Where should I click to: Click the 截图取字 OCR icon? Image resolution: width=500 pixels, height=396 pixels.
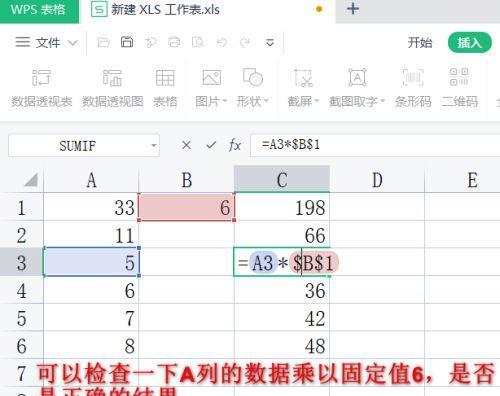[x=357, y=77]
